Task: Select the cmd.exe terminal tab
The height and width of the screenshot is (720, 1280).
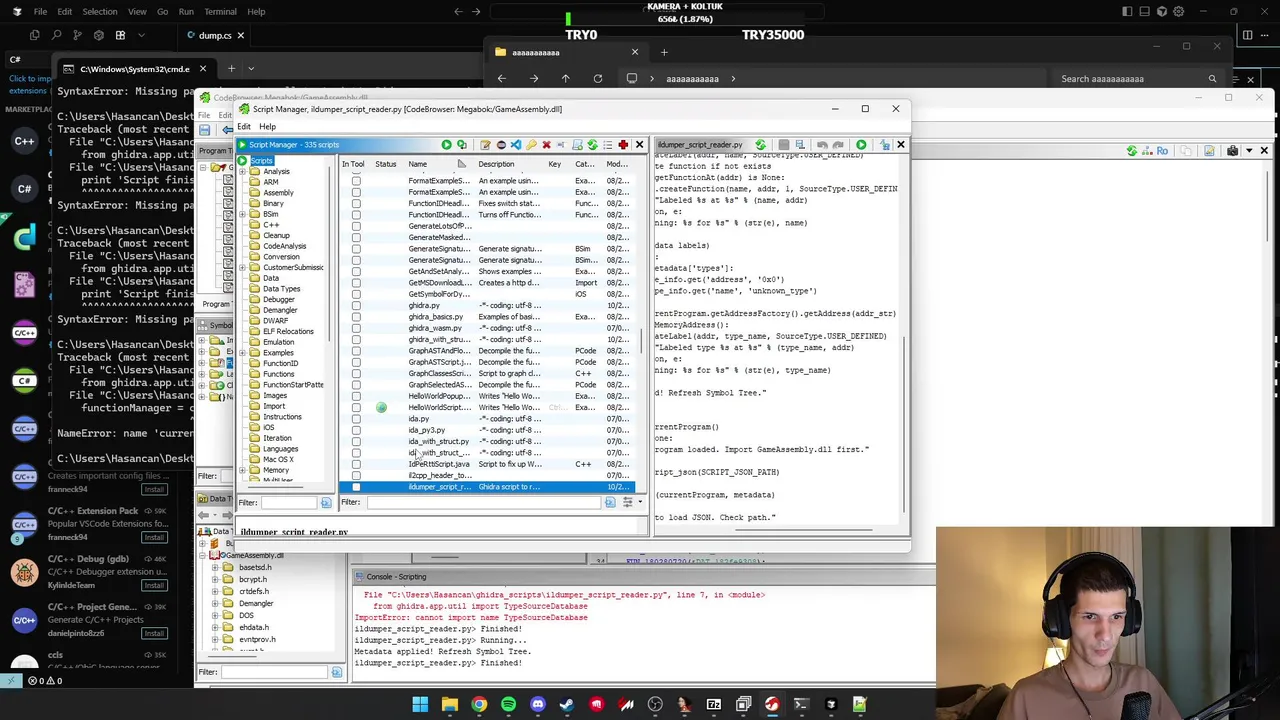Action: (134, 69)
